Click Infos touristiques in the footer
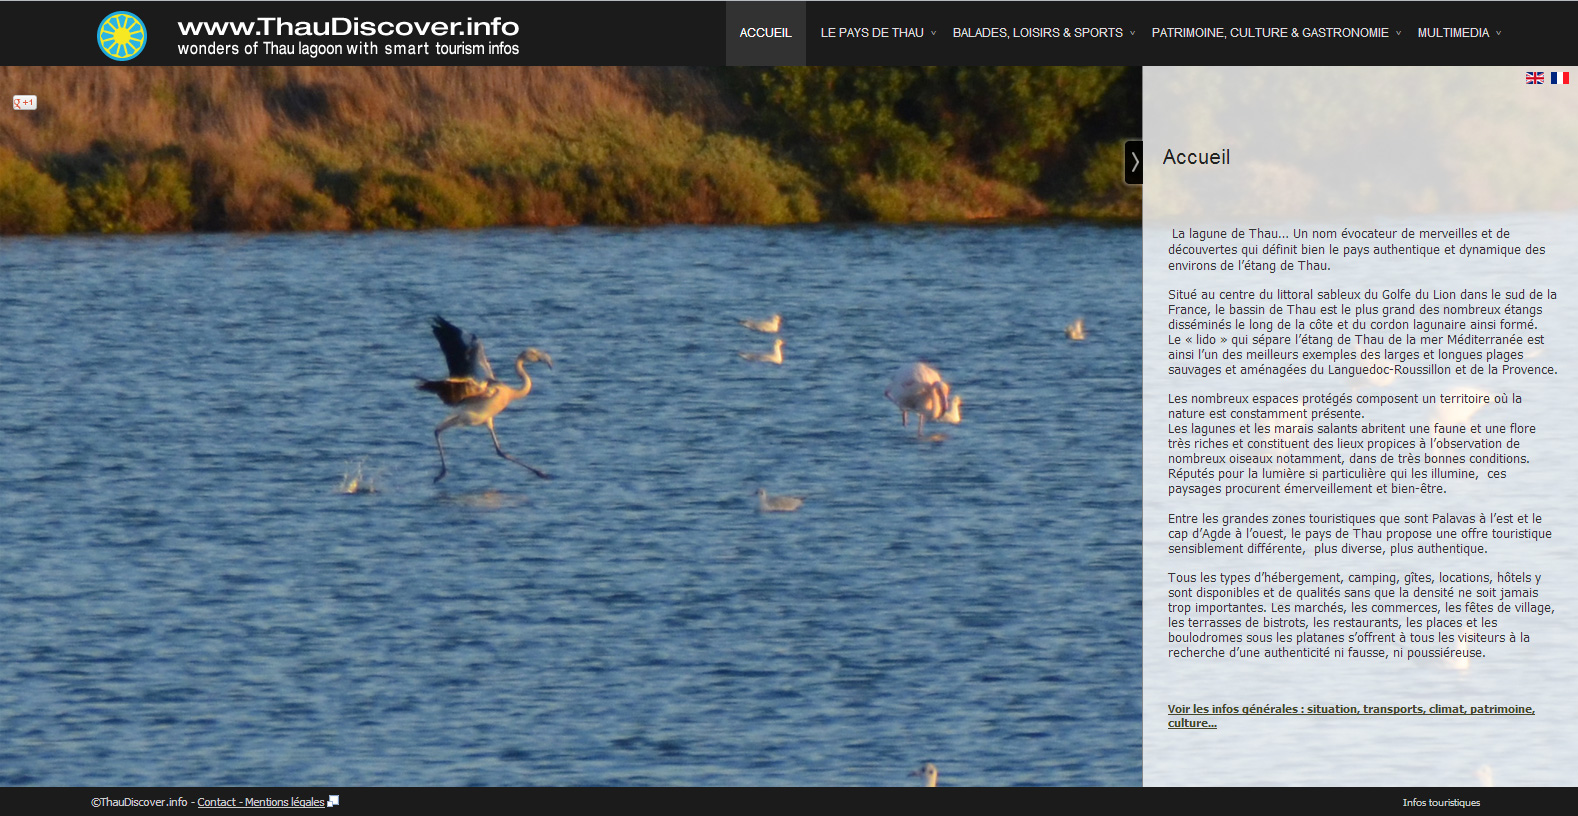Viewport: 1578px width, 816px height. pos(1441,802)
